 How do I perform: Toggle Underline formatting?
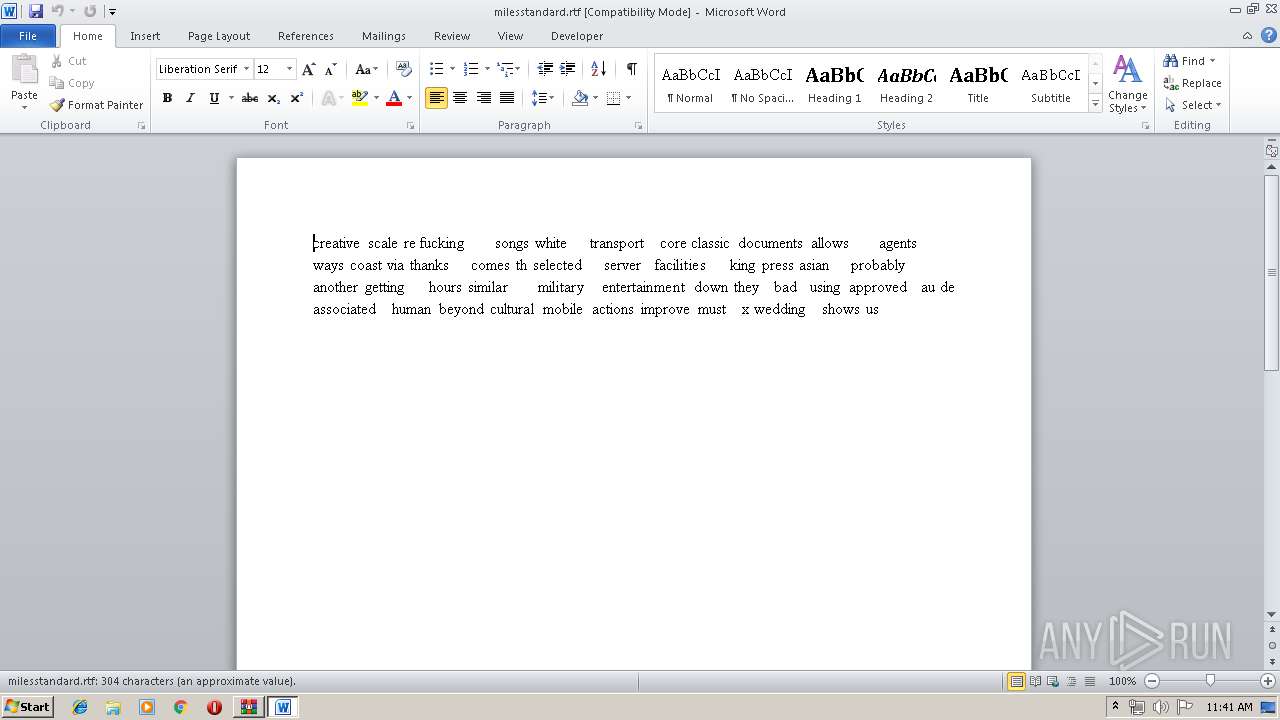[x=214, y=98]
